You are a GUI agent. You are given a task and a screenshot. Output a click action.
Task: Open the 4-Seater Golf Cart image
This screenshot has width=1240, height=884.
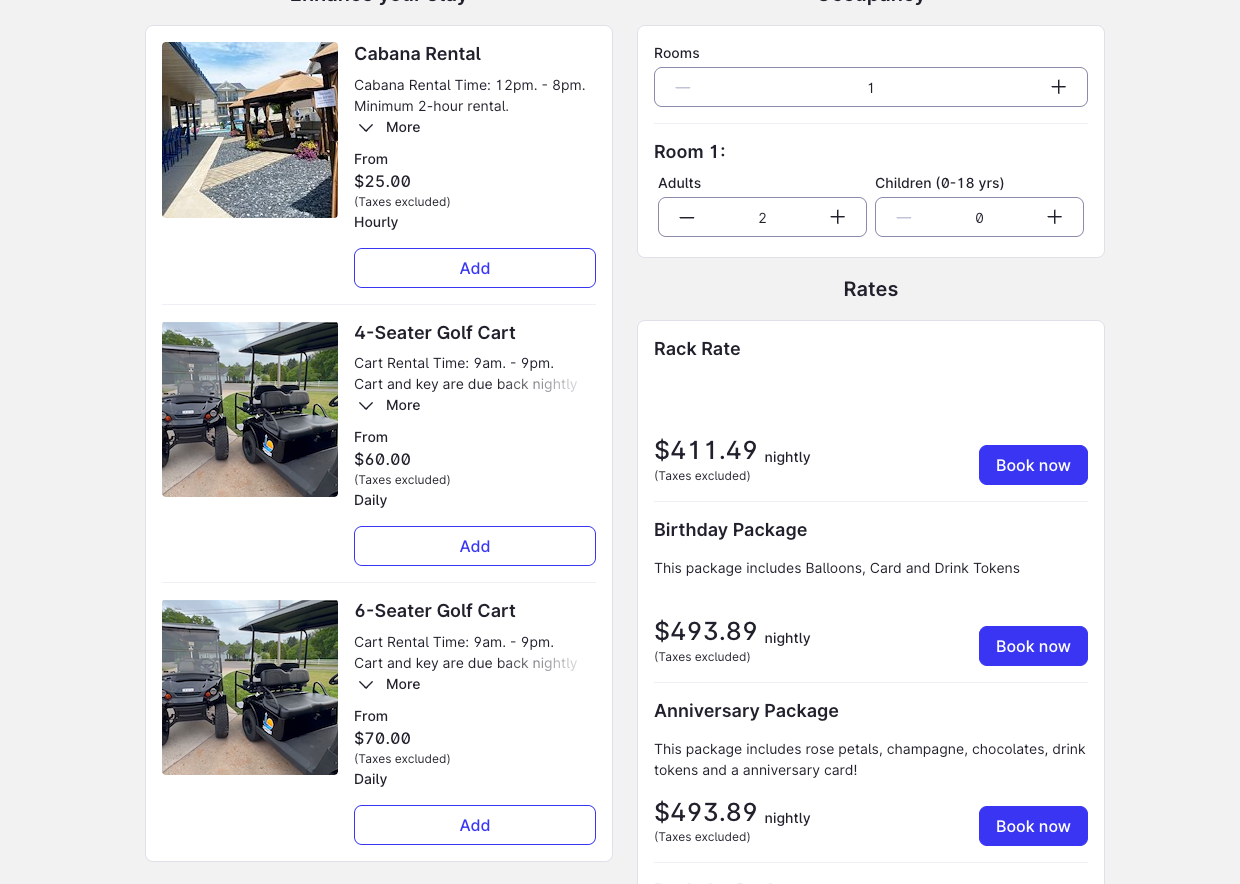249,409
